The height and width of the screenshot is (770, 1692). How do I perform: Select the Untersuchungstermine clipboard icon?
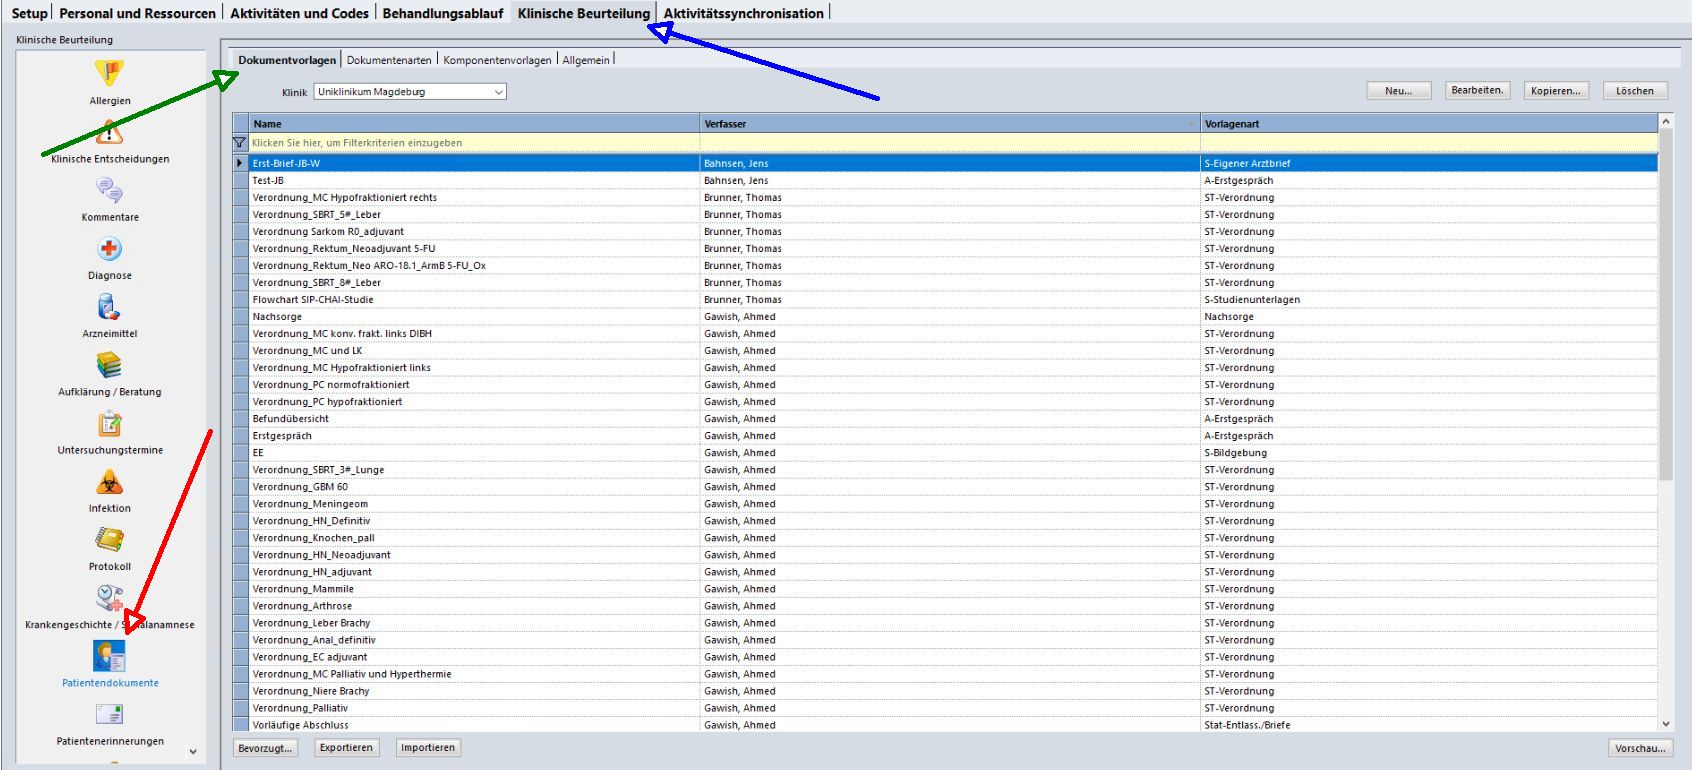(109, 424)
